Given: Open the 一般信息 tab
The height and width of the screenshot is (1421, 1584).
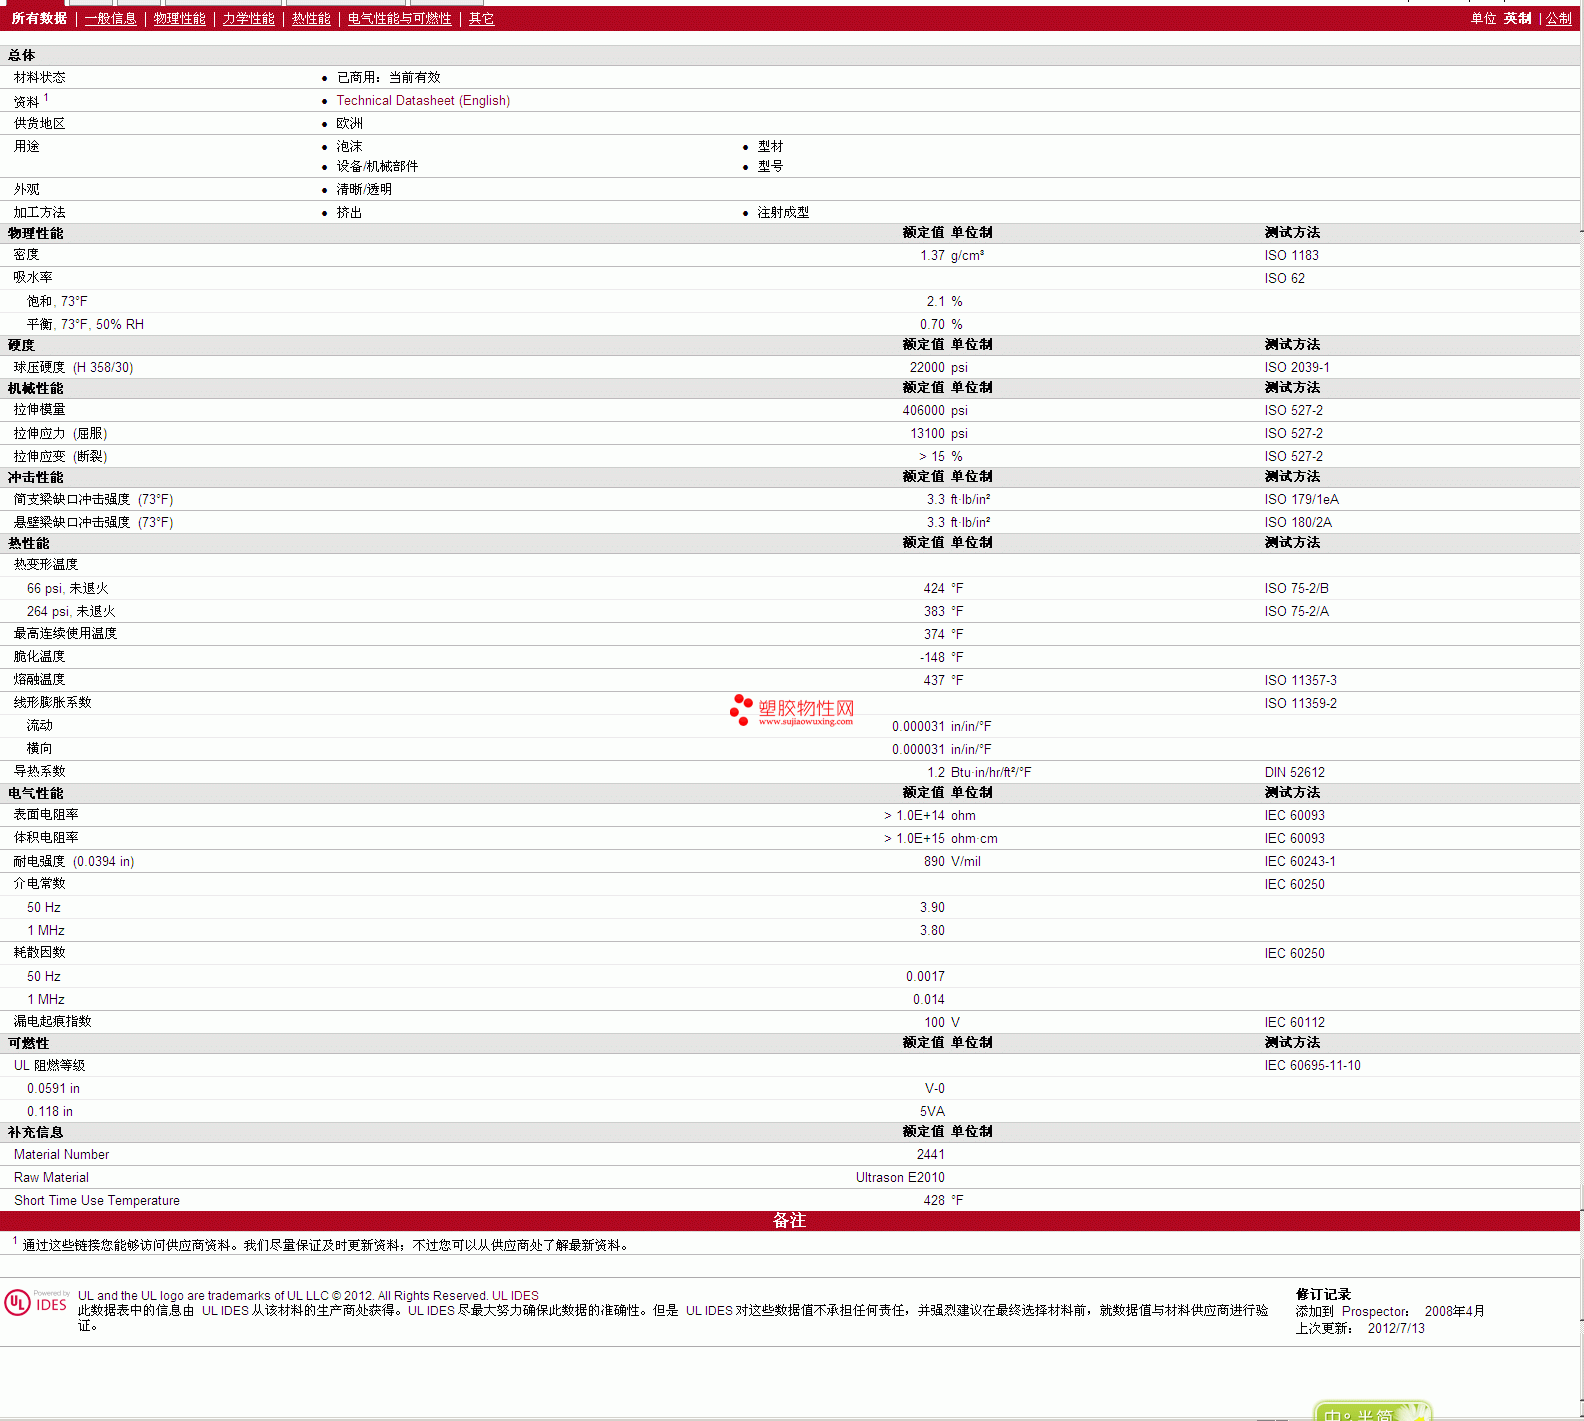Looking at the screenshot, I should (x=110, y=19).
